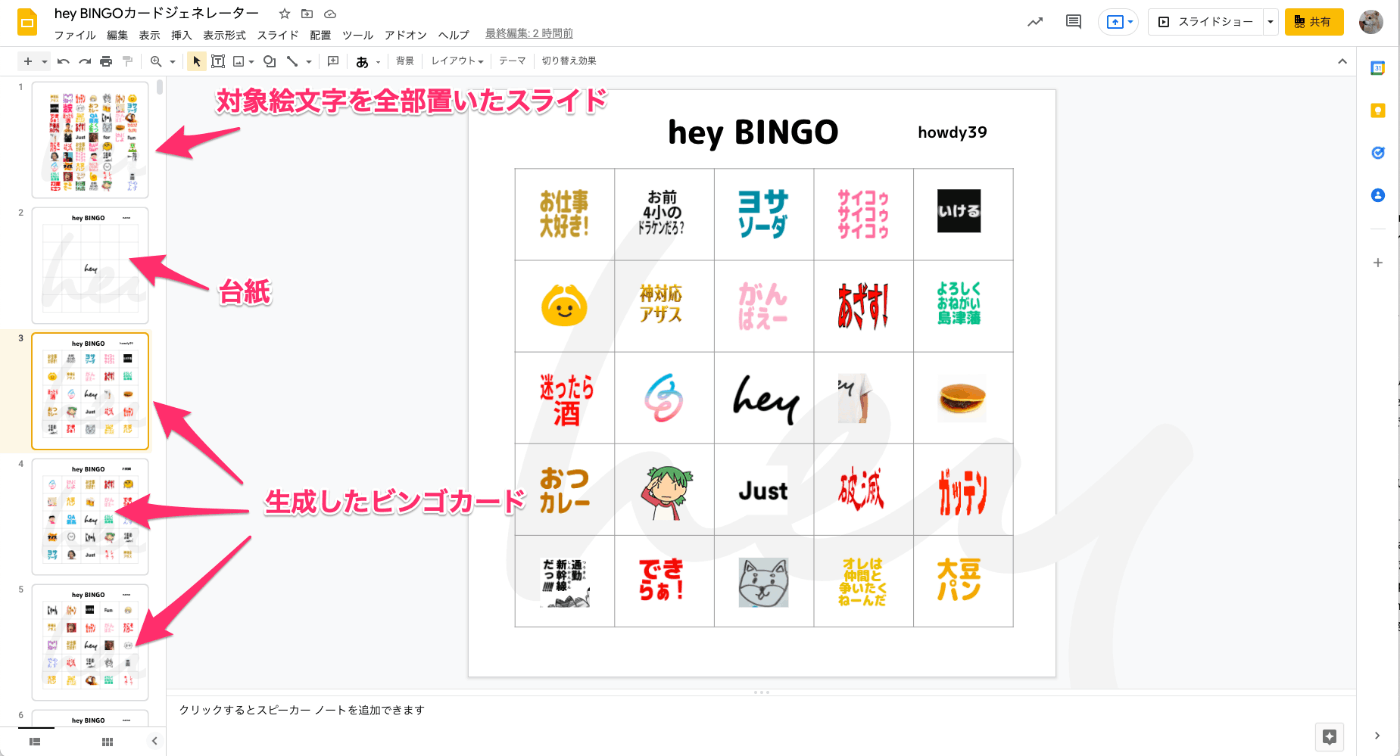Switch to grid view
This screenshot has height=756, width=1400.
pyautogui.click(x=108, y=741)
